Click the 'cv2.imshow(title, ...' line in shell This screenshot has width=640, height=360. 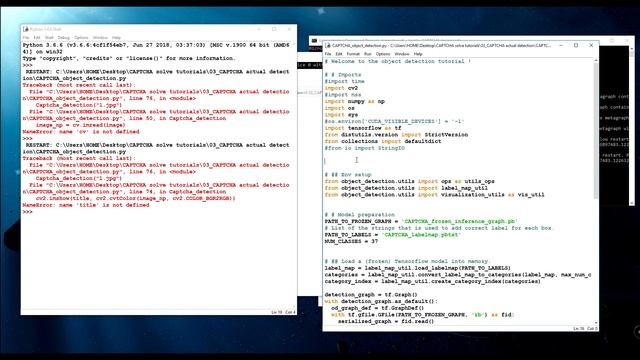pyautogui.click(x=136, y=198)
